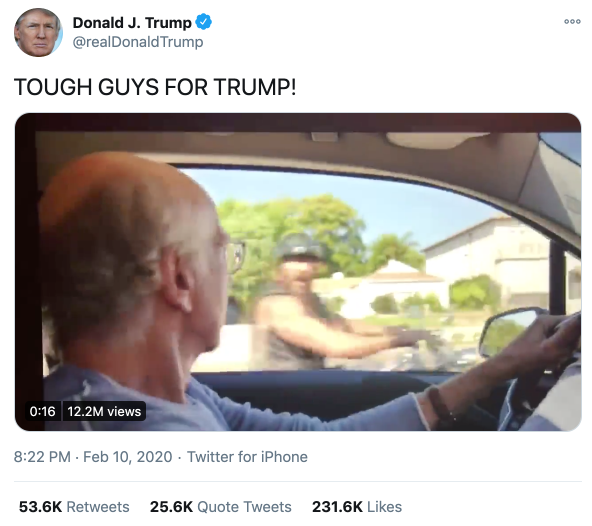The width and height of the screenshot is (592, 526).
Task: Play the embedded video
Action: (298, 272)
